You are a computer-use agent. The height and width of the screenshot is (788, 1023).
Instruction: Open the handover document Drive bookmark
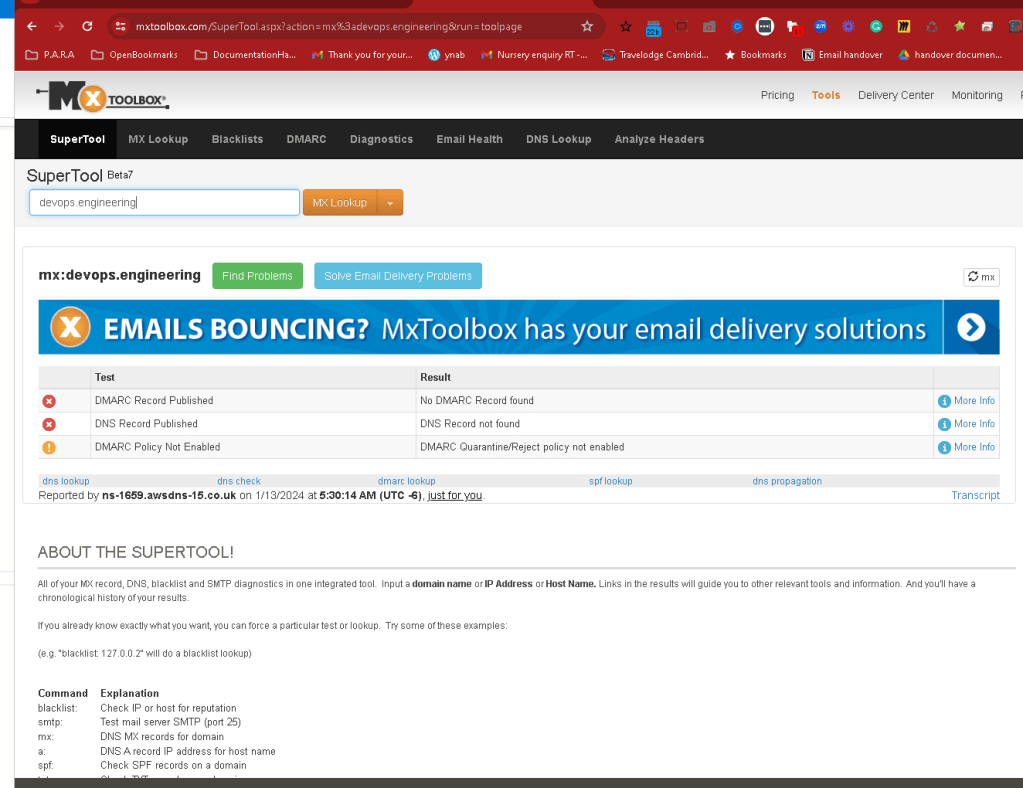950,55
